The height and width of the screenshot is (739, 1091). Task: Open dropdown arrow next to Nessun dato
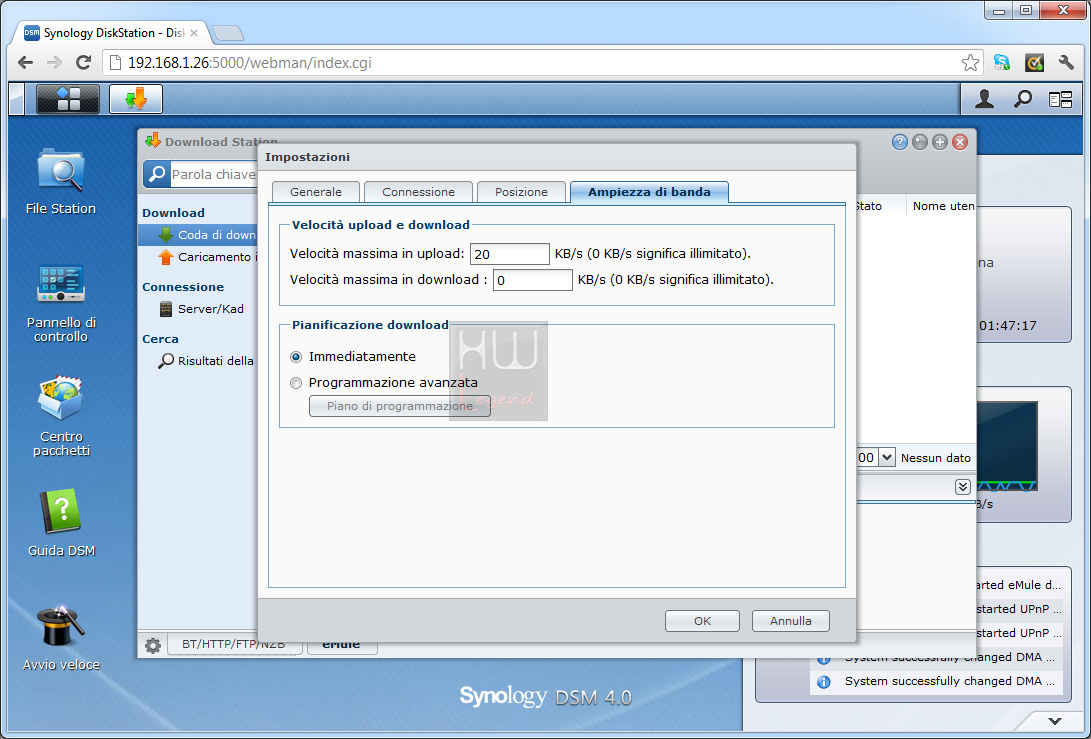[x=886, y=458]
